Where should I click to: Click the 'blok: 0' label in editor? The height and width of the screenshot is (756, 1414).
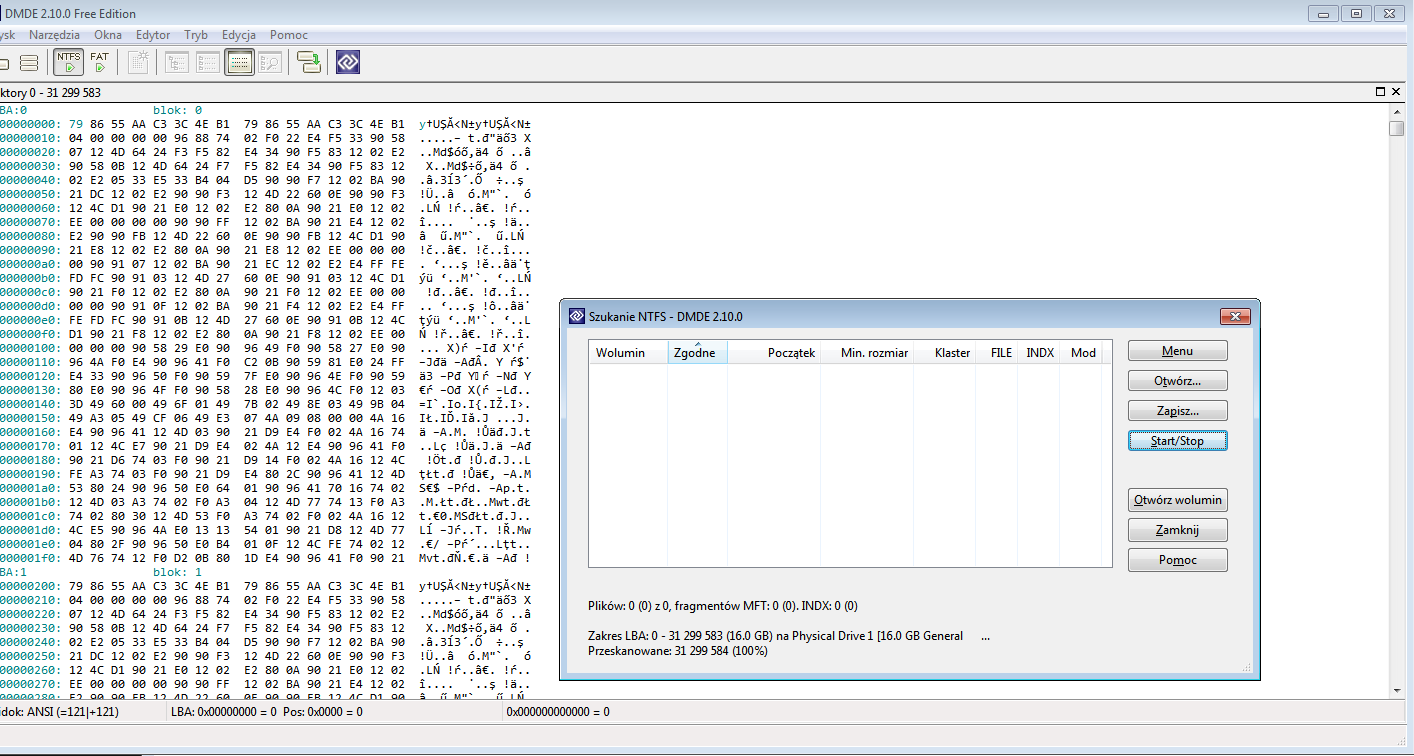tap(178, 110)
